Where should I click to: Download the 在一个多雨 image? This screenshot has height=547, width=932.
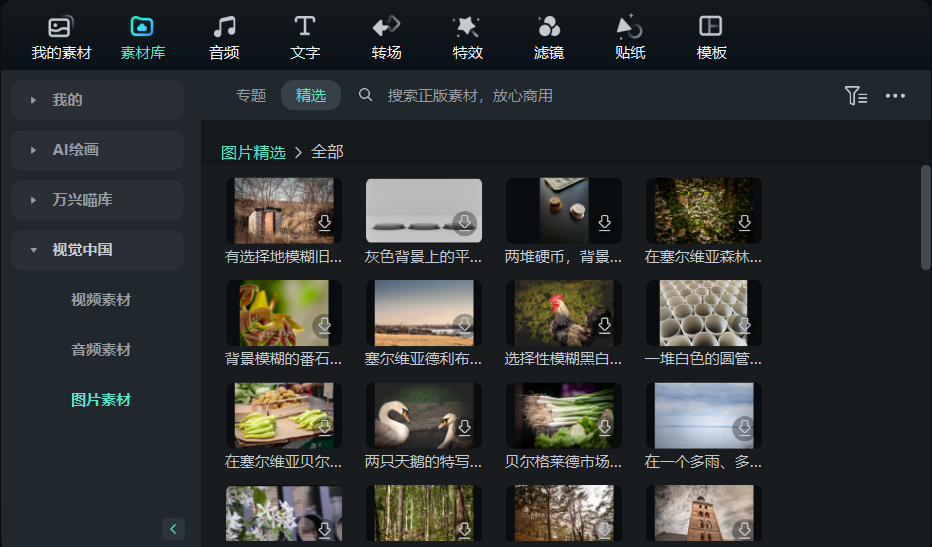[x=744, y=427]
